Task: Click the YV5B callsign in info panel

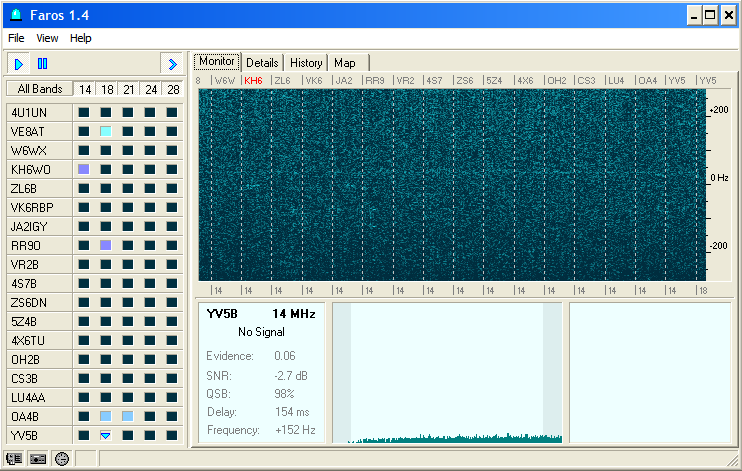Action: point(222,314)
